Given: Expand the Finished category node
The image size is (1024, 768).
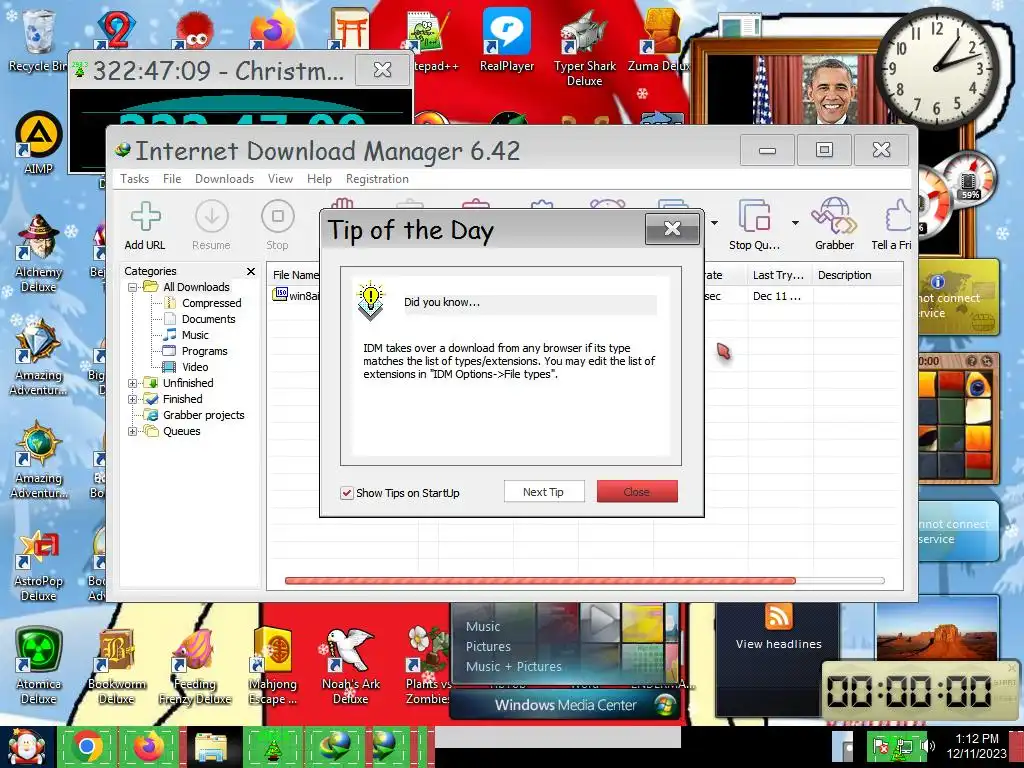Looking at the screenshot, I should (x=133, y=399).
